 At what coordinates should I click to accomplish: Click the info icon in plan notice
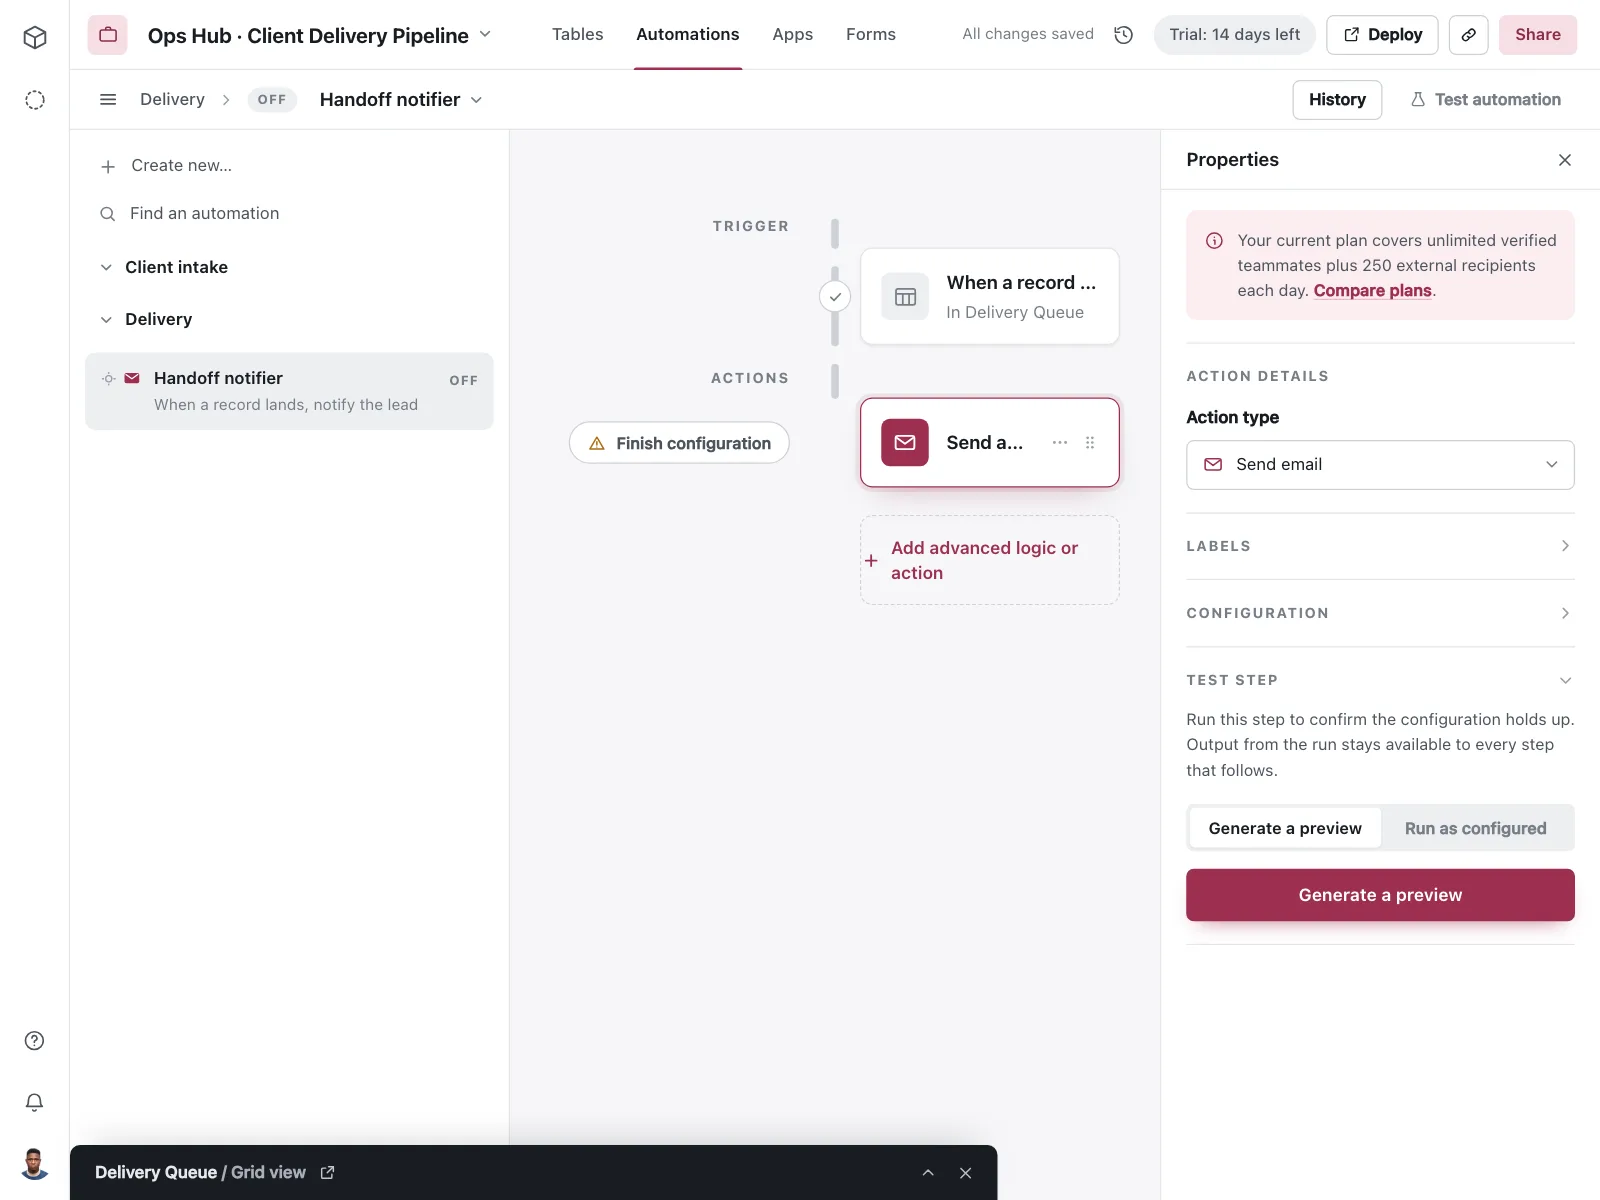(1214, 241)
